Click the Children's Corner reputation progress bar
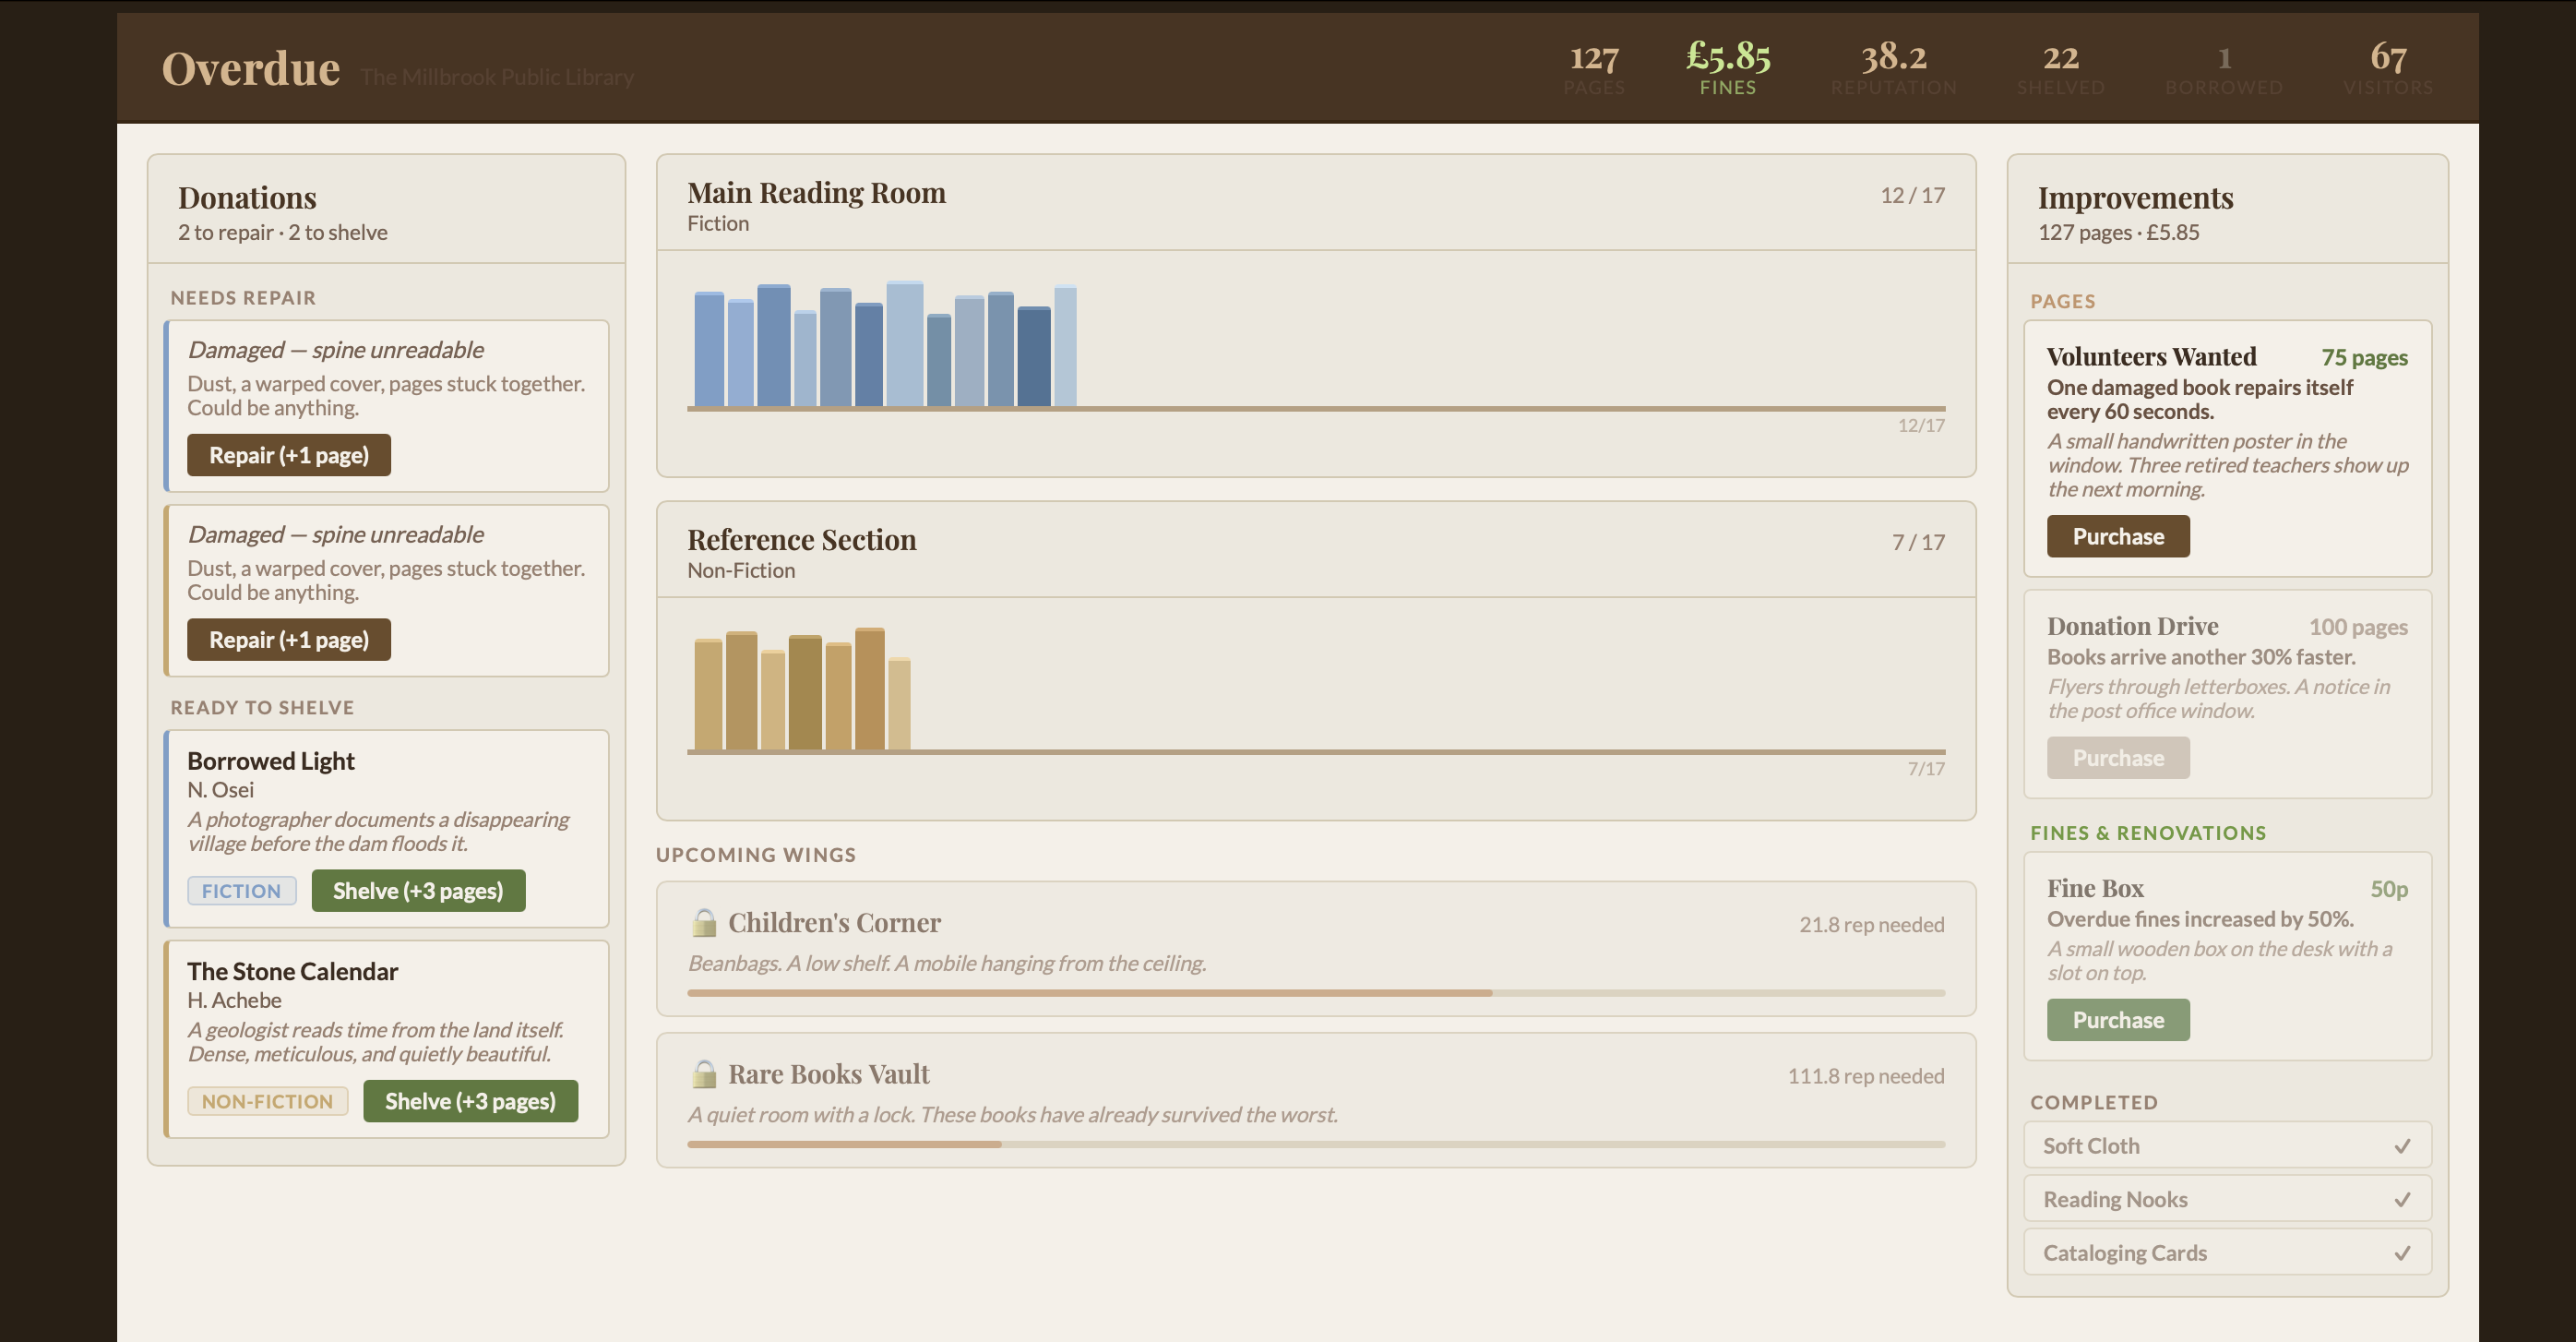This screenshot has width=2576, height=1342. pyautogui.click(x=1315, y=993)
